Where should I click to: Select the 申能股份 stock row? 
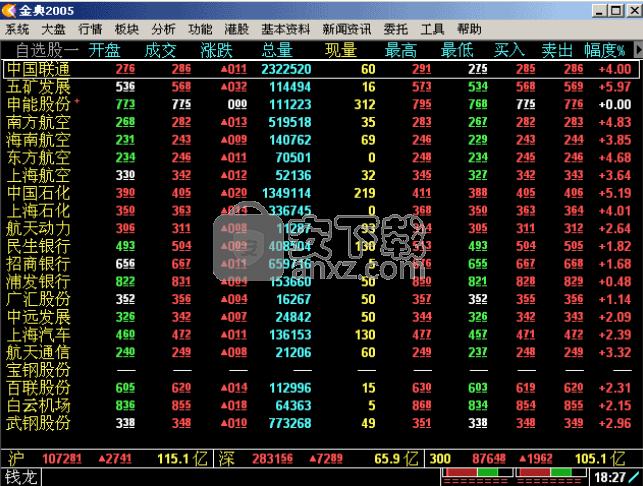tap(321, 104)
